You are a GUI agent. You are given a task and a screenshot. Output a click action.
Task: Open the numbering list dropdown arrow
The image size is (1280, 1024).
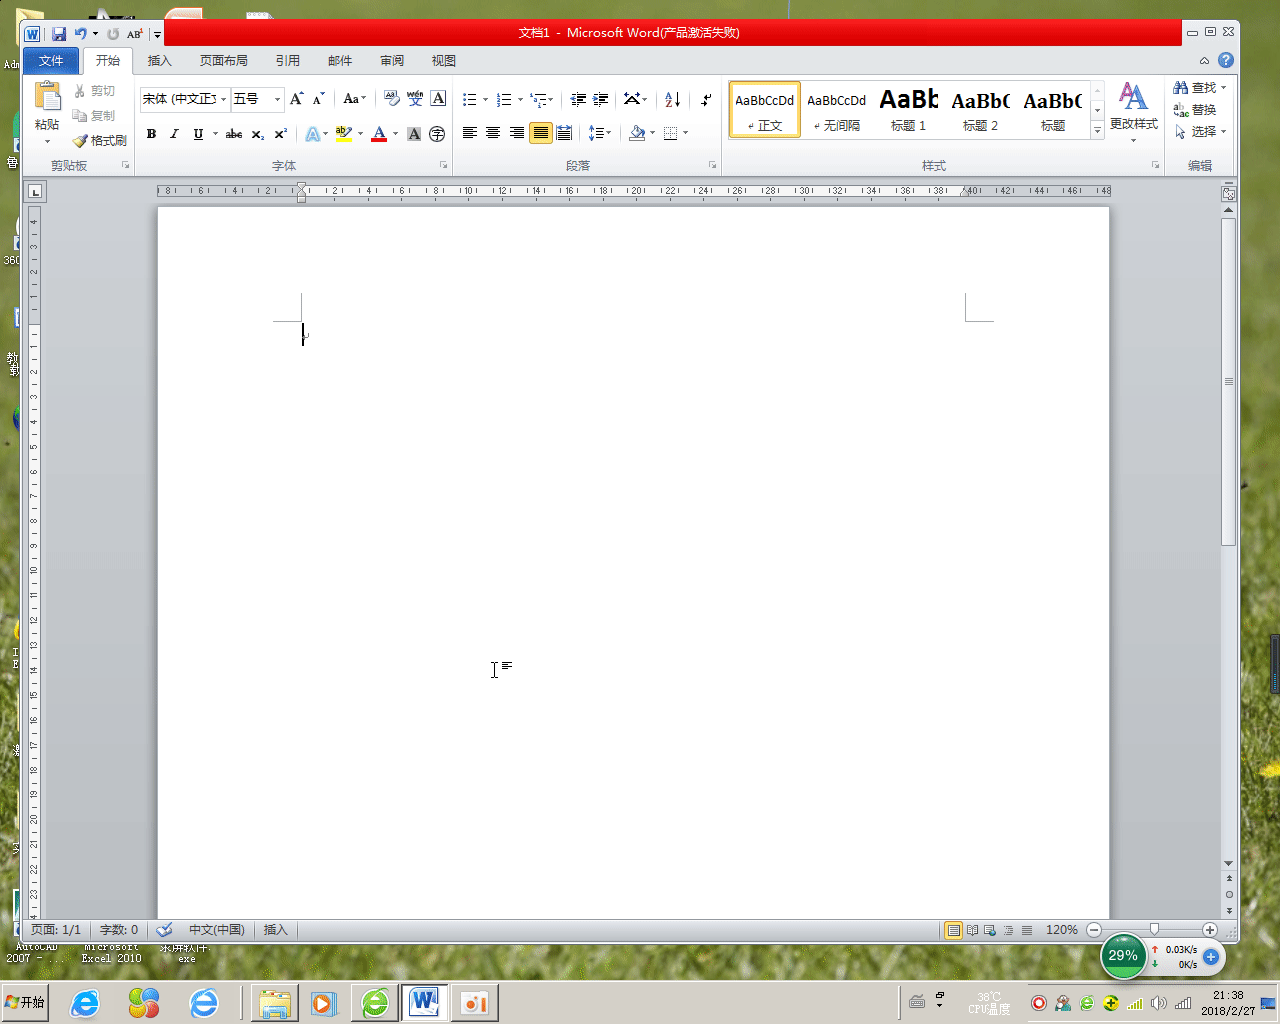(520, 100)
